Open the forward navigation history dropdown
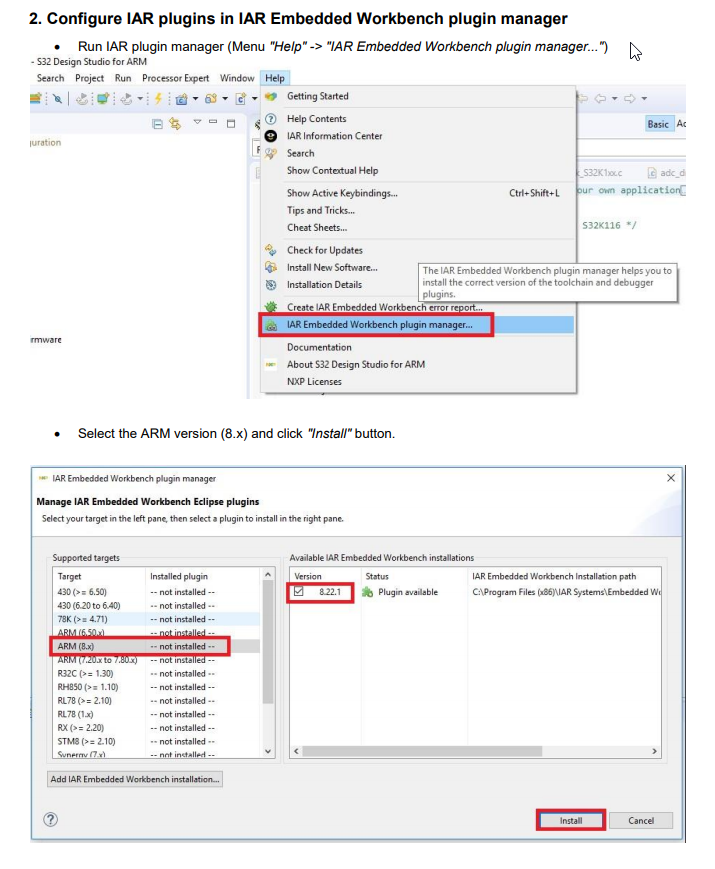Screen dimensions: 715x869 coord(644,99)
